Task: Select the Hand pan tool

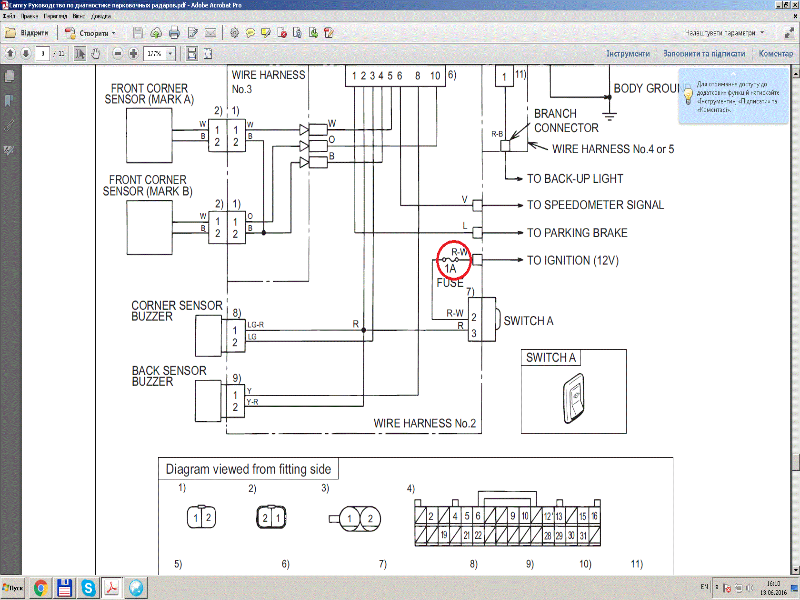Action: (x=98, y=53)
